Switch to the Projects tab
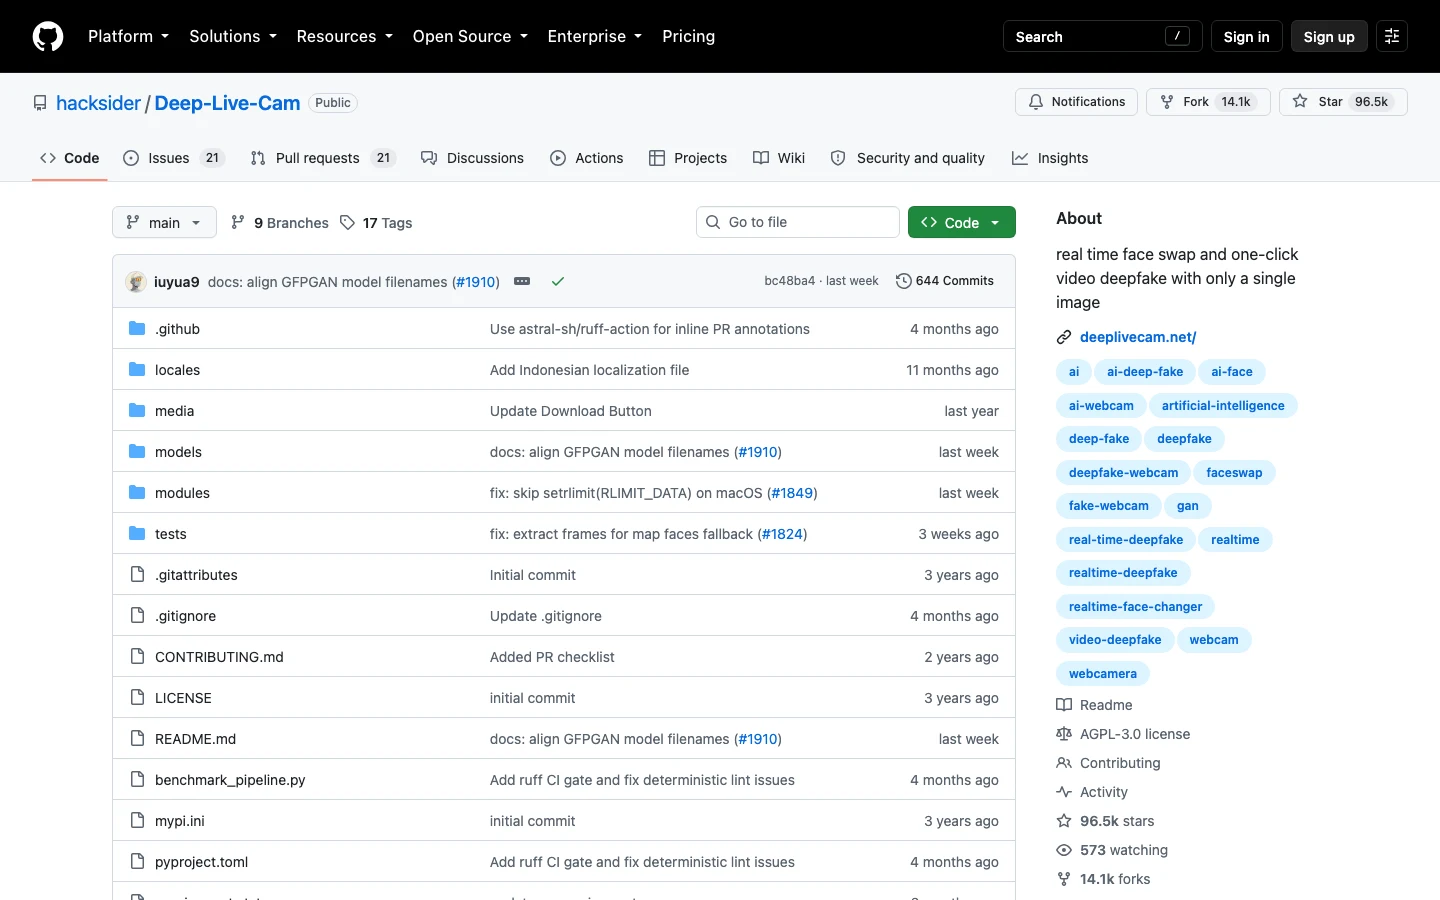The width and height of the screenshot is (1440, 900). (x=688, y=158)
